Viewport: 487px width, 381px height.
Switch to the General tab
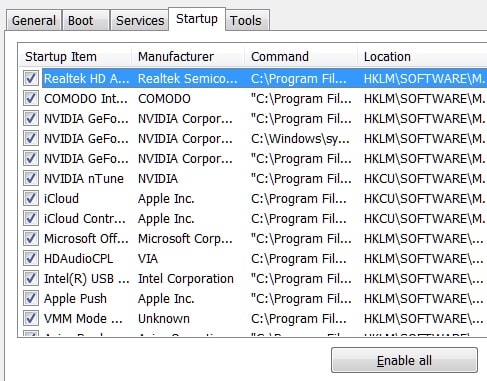point(34,21)
